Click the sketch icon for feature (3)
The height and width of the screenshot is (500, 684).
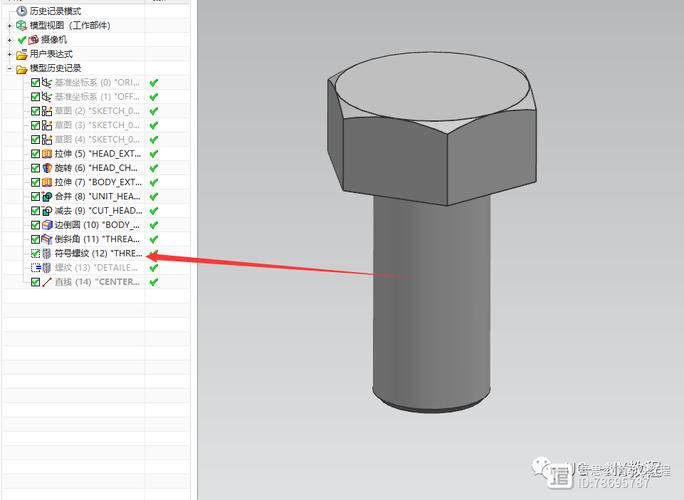point(47,125)
